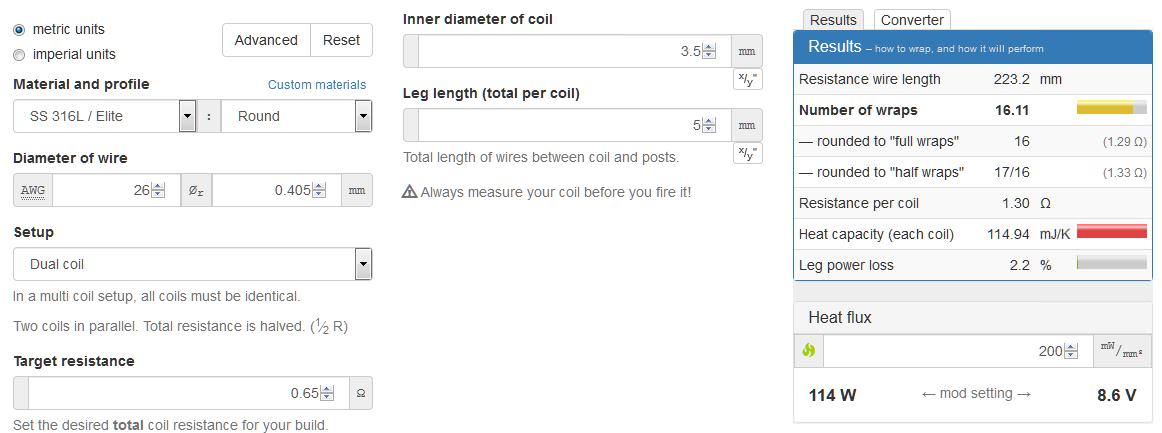Click the wire diameter symbol icon

click(196, 190)
